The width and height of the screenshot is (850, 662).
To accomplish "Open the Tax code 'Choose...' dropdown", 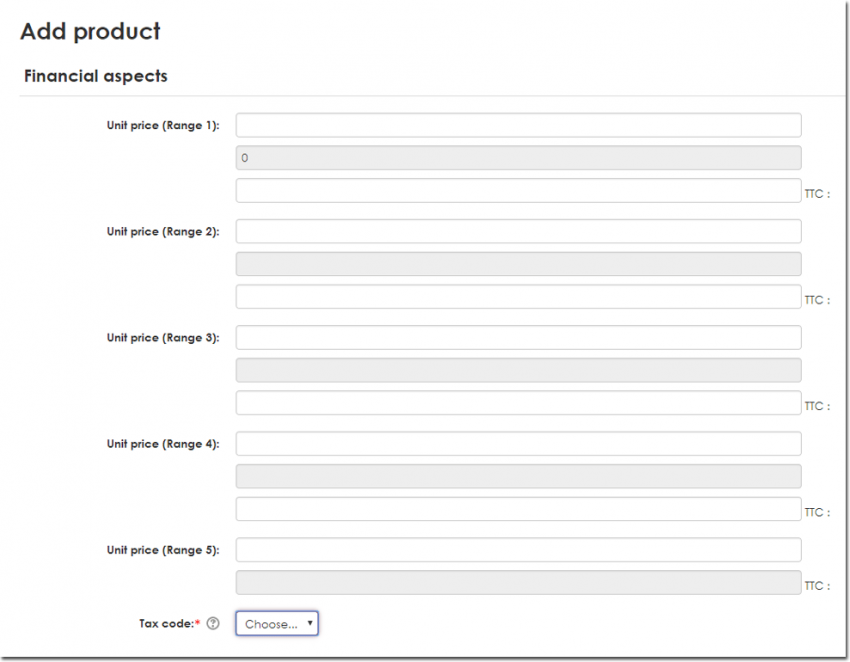I will click(277, 624).
